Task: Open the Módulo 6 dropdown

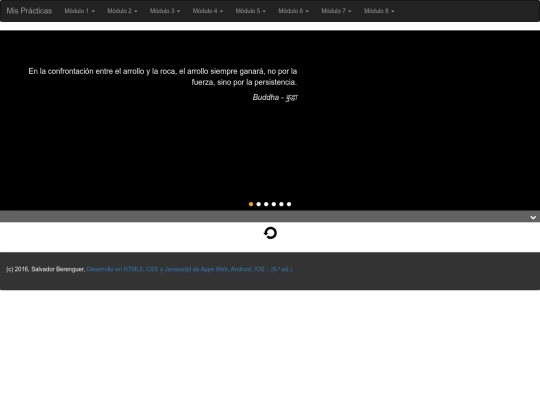Action: (x=293, y=11)
